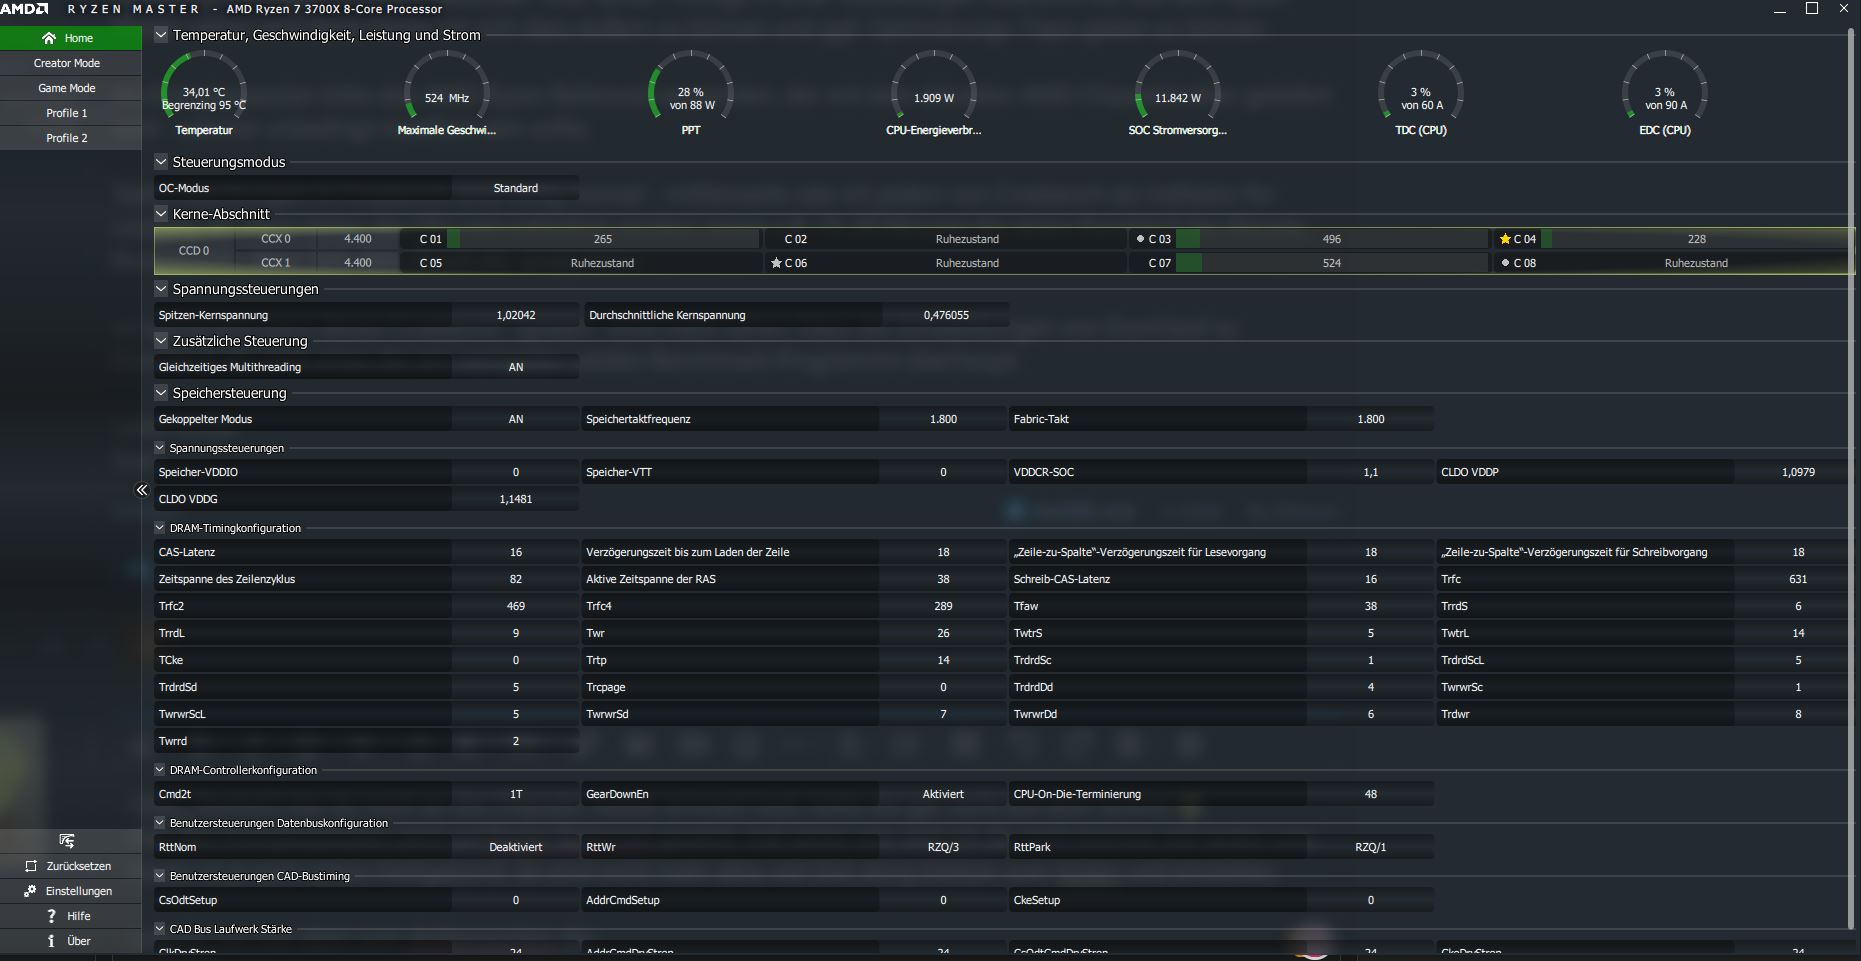Viewport: 1861px width, 961px height.
Task: Click the PPT gauge
Action: 691,94
